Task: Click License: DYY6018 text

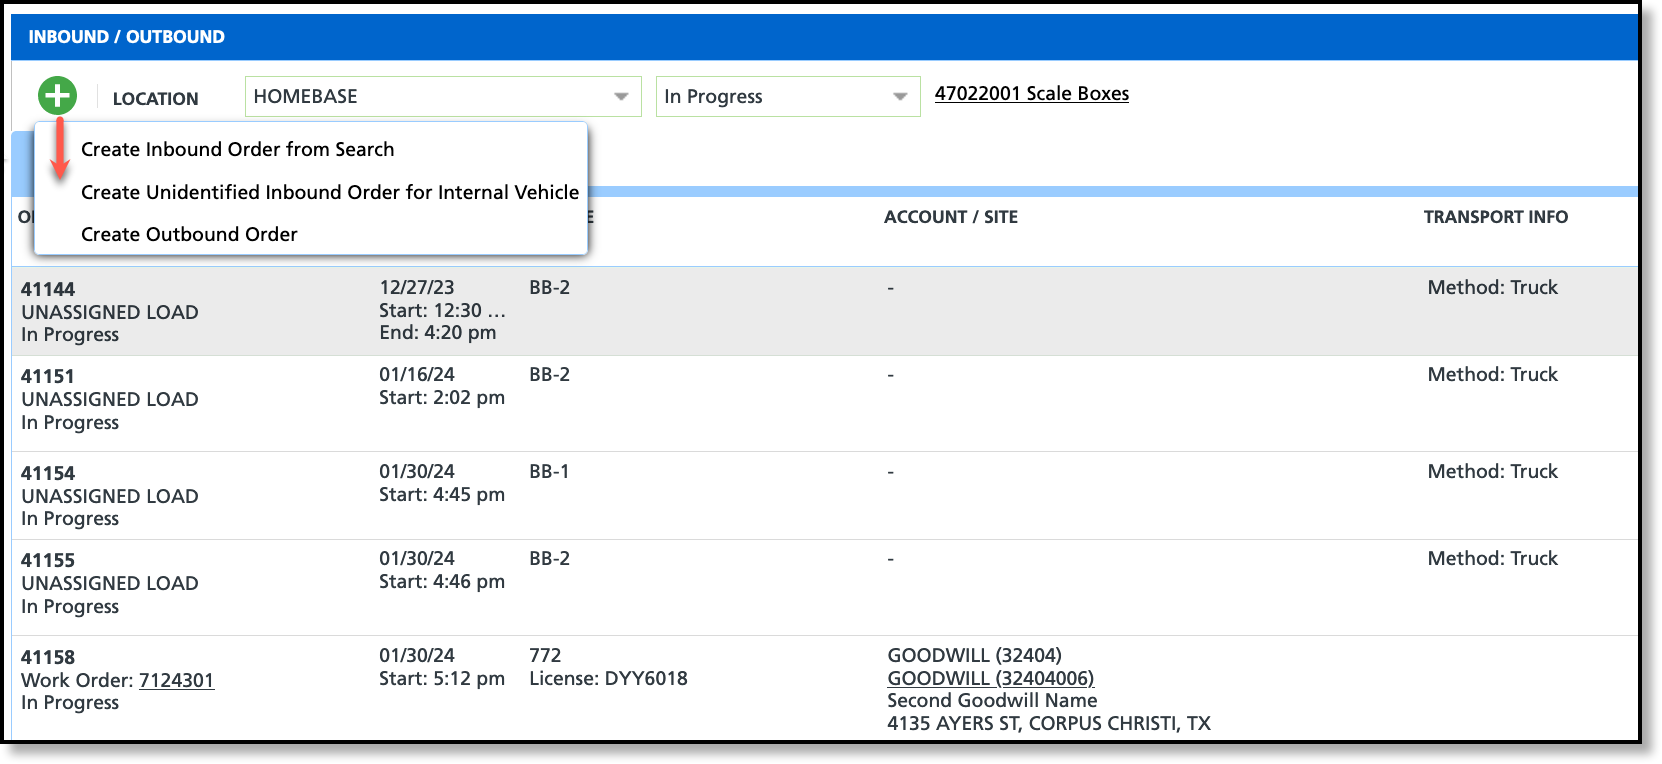Action: point(608,678)
